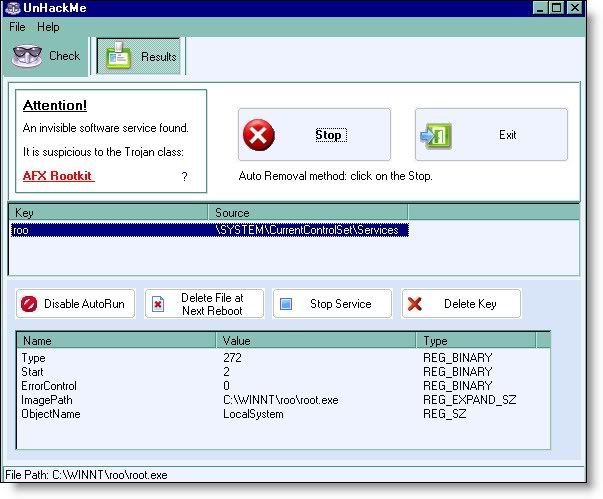Click the Delete Key button
This screenshot has width=603, height=499.
[461, 304]
